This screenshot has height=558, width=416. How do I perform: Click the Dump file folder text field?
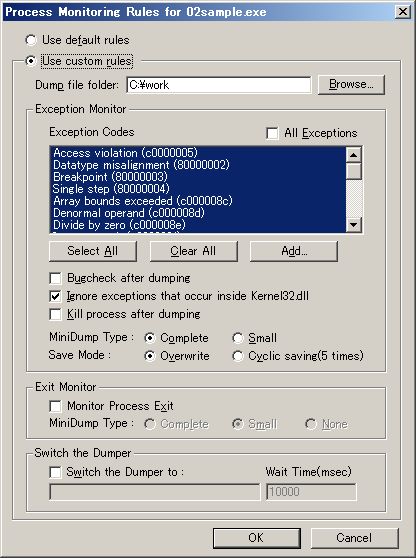(218, 85)
